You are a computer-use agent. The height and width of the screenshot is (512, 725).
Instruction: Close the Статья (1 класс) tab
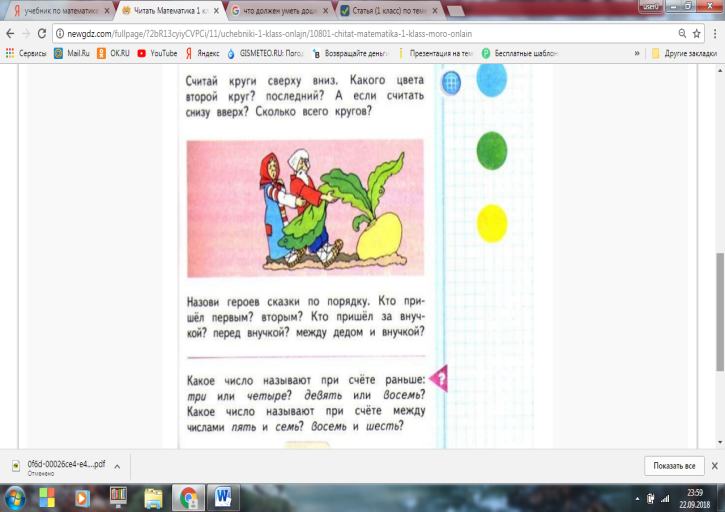(435, 11)
